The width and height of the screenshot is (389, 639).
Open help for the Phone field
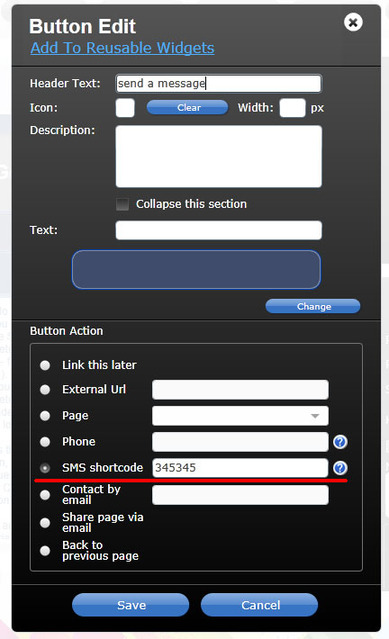point(340,442)
